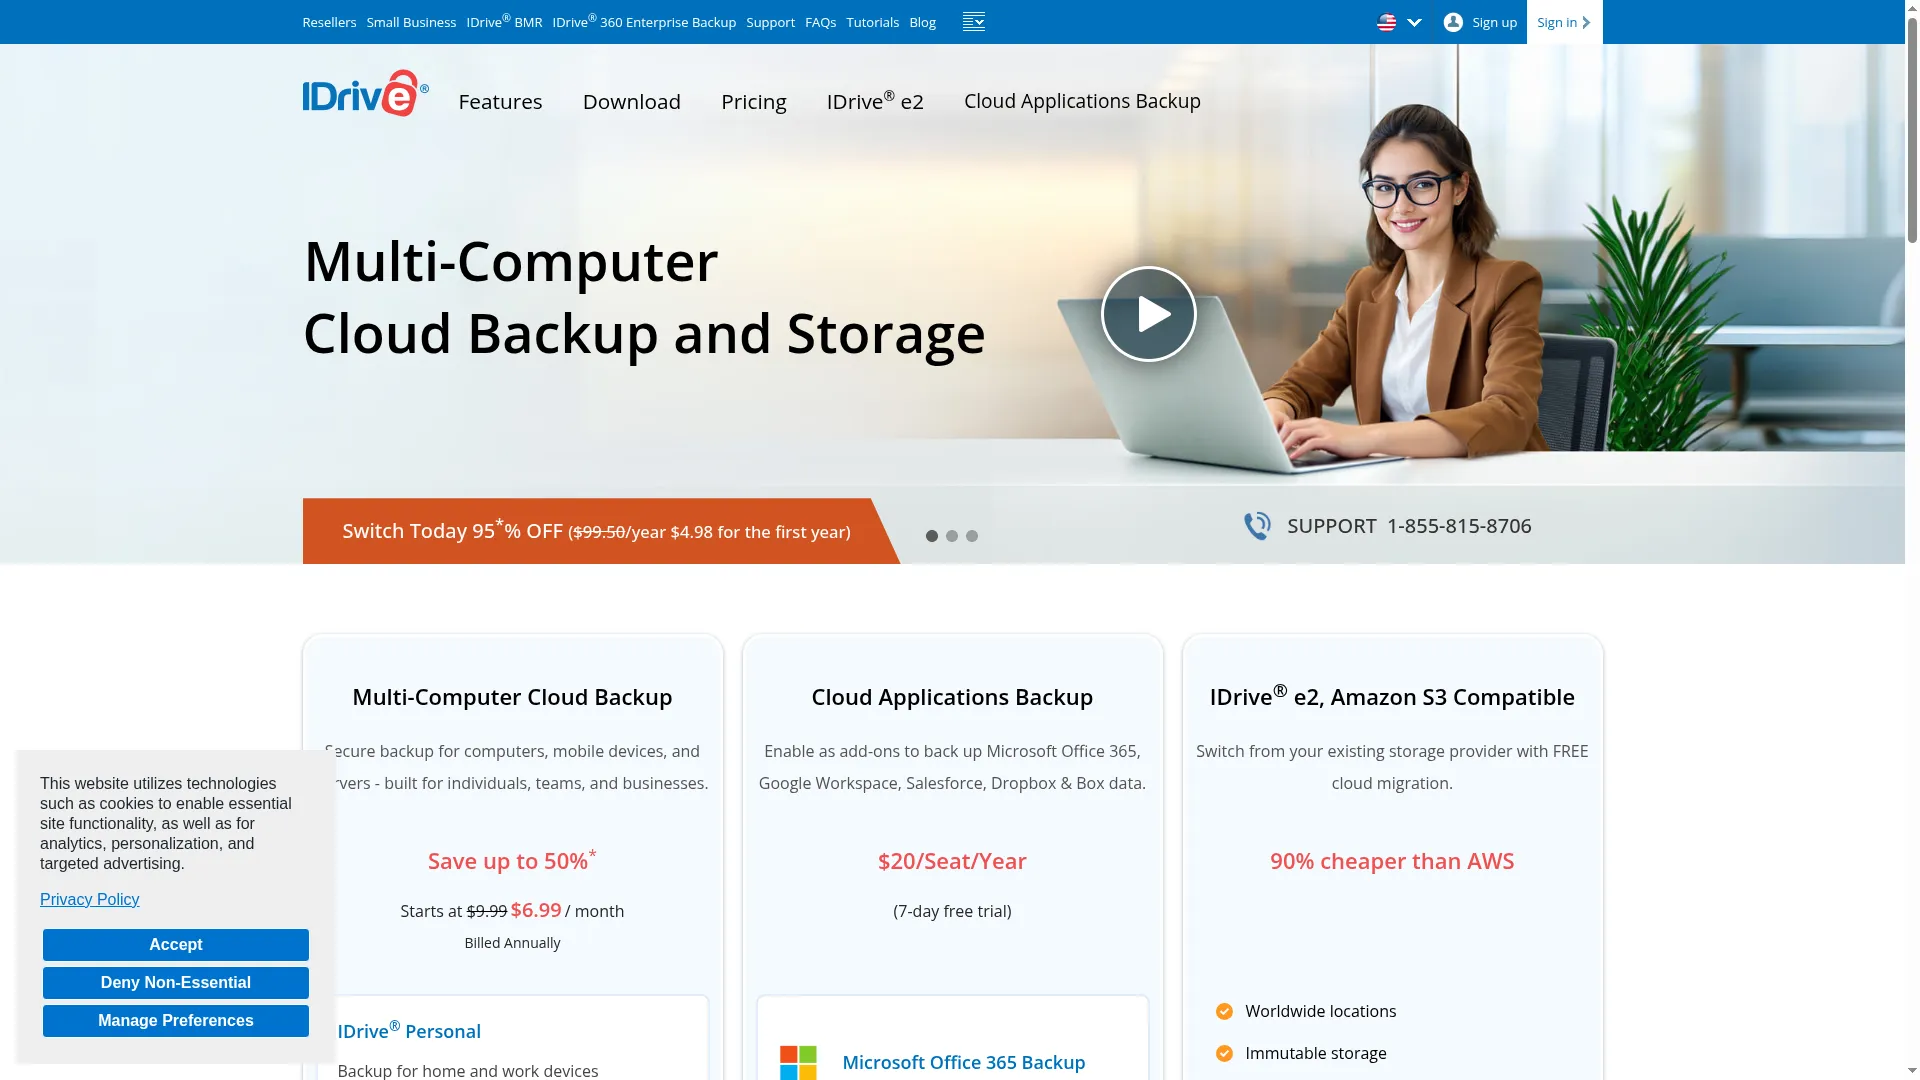Open the Microsoft Office 365 Backup link
1920x1080 pixels.
click(963, 1062)
